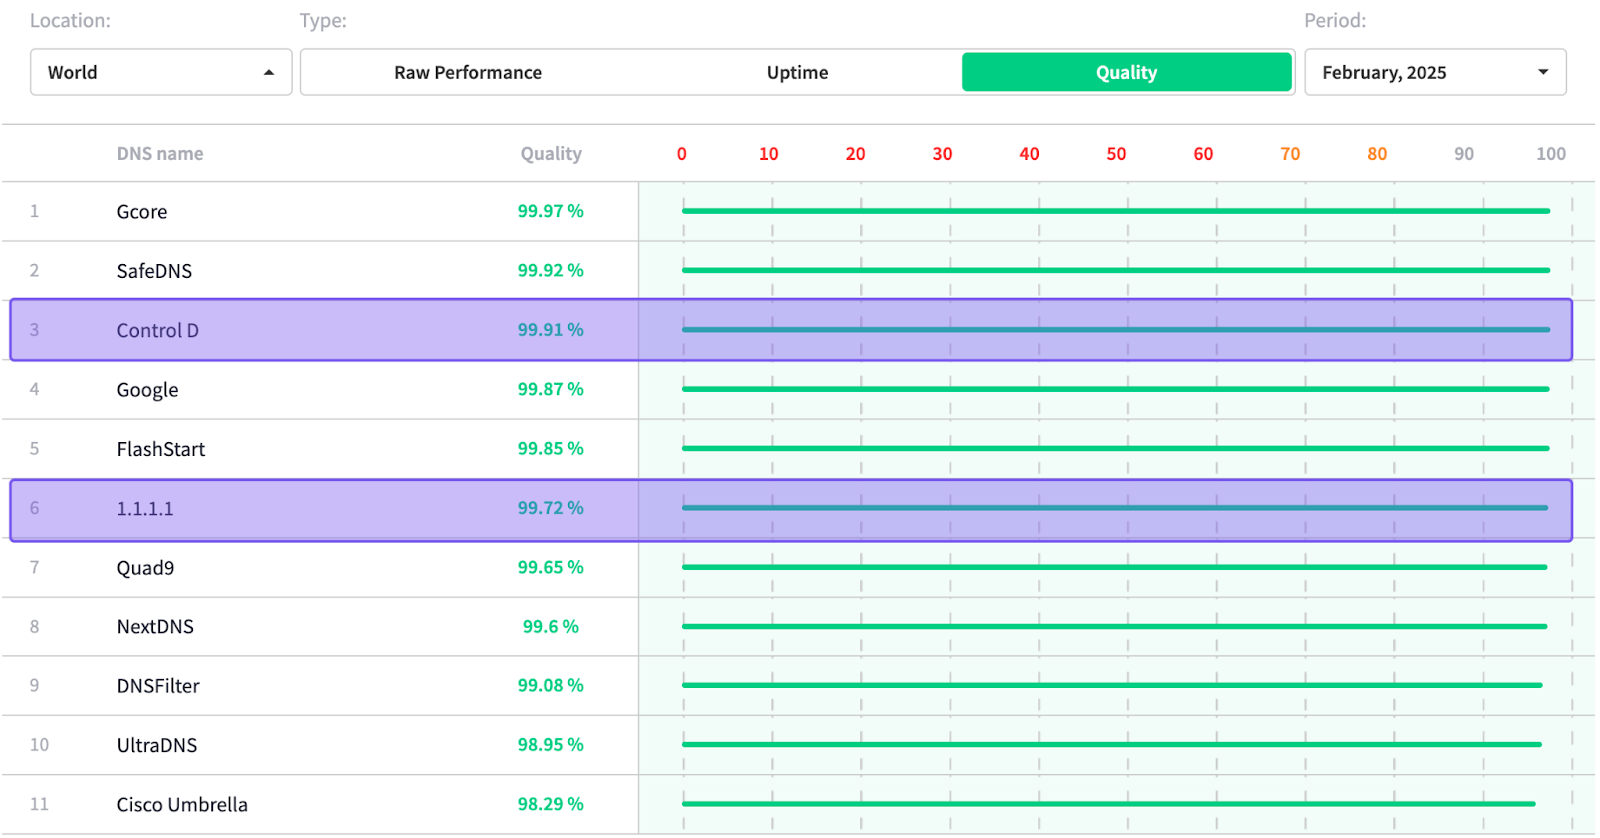Click Quad9's 99.65 % quality value
Viewport: 1600px width, 838px height.
[x=551, y=567]
